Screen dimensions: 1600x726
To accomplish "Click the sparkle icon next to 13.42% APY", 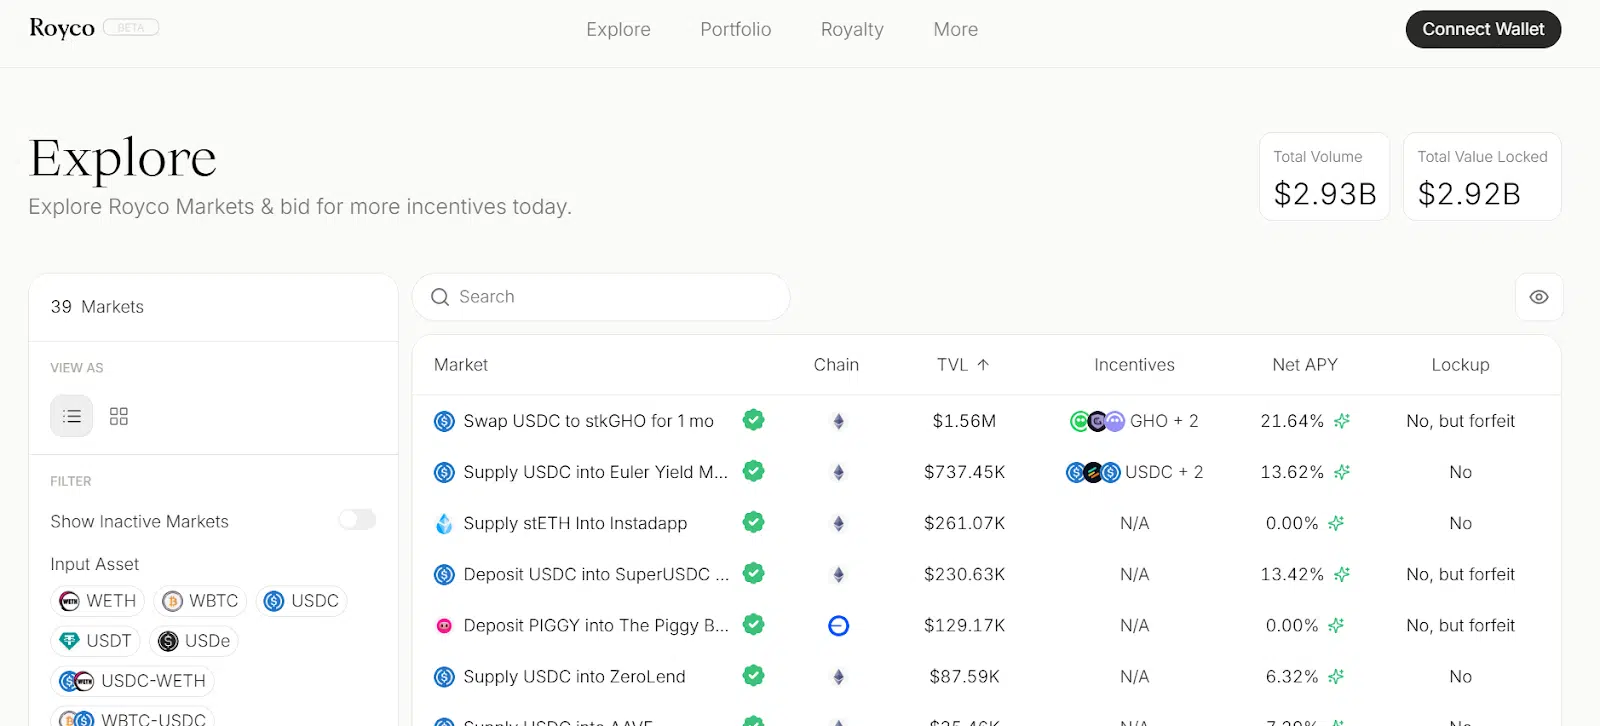I will [x=1342, y=574].
